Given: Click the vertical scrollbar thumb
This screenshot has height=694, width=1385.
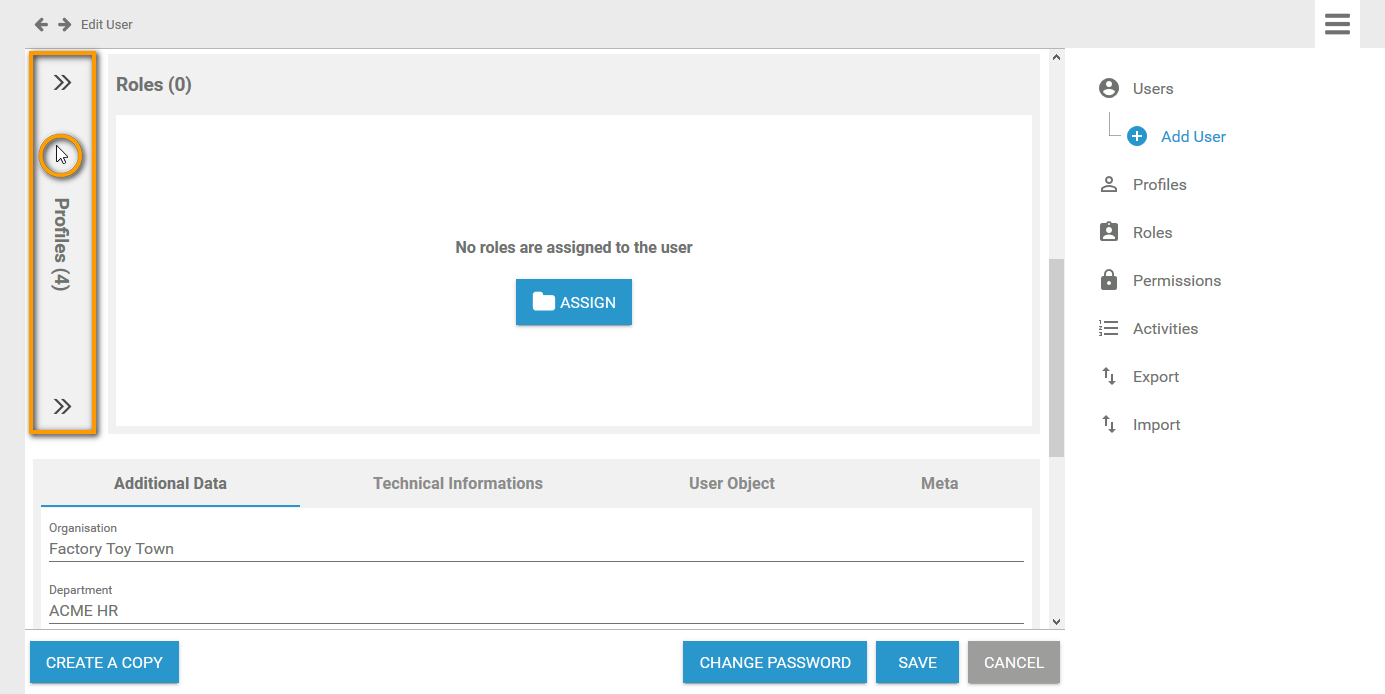Looking at the screenshot, I should [x=1057, y=358].
